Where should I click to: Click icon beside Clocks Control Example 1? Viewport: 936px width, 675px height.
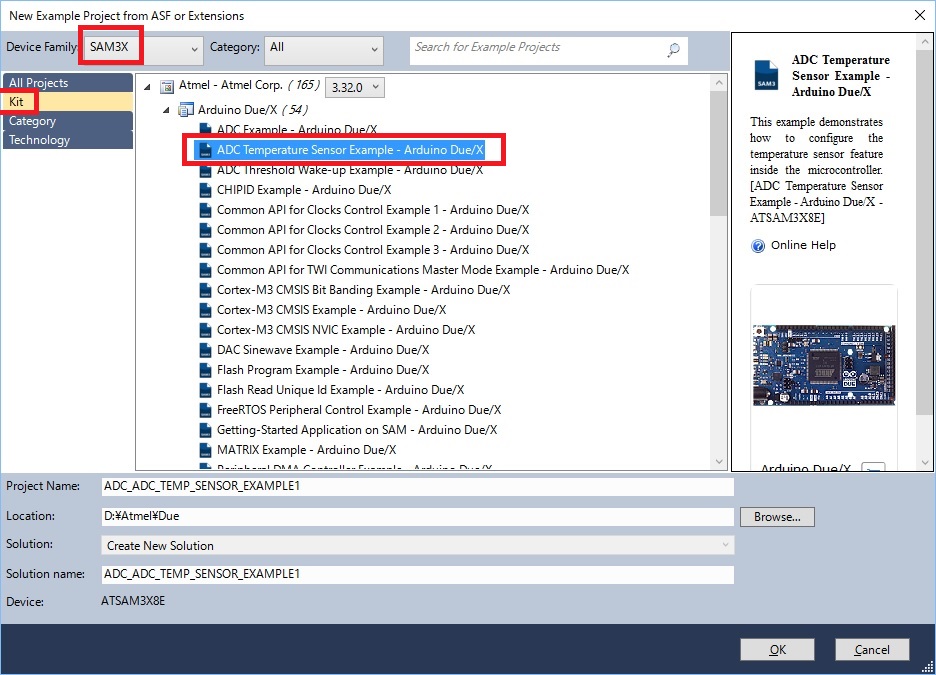click(205, 211)
